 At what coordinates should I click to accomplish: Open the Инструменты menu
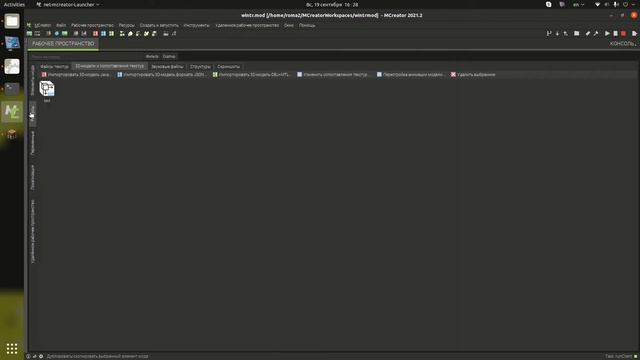[x=196, y=25]
